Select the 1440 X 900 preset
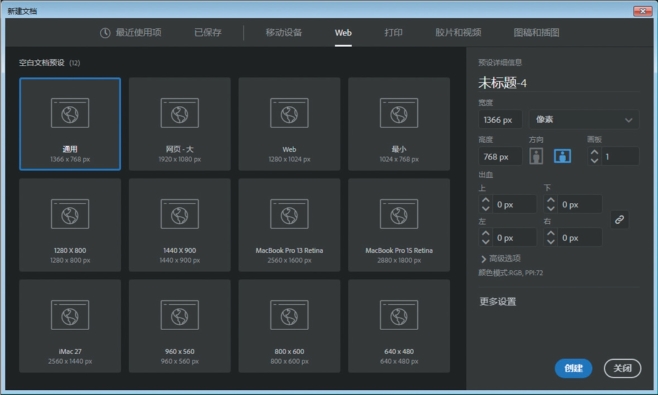Image resolution: width=658 pixels, height=395 pixels. tap(180, 225)
